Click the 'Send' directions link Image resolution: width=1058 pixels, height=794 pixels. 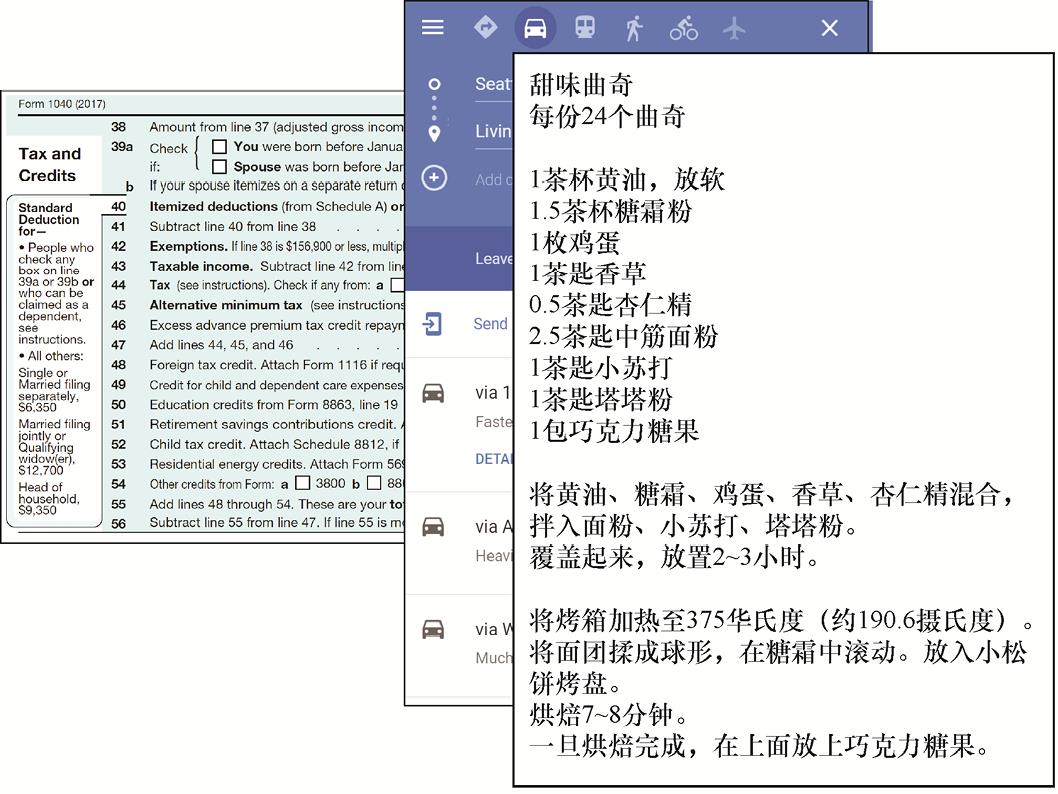tap(490, 324)
